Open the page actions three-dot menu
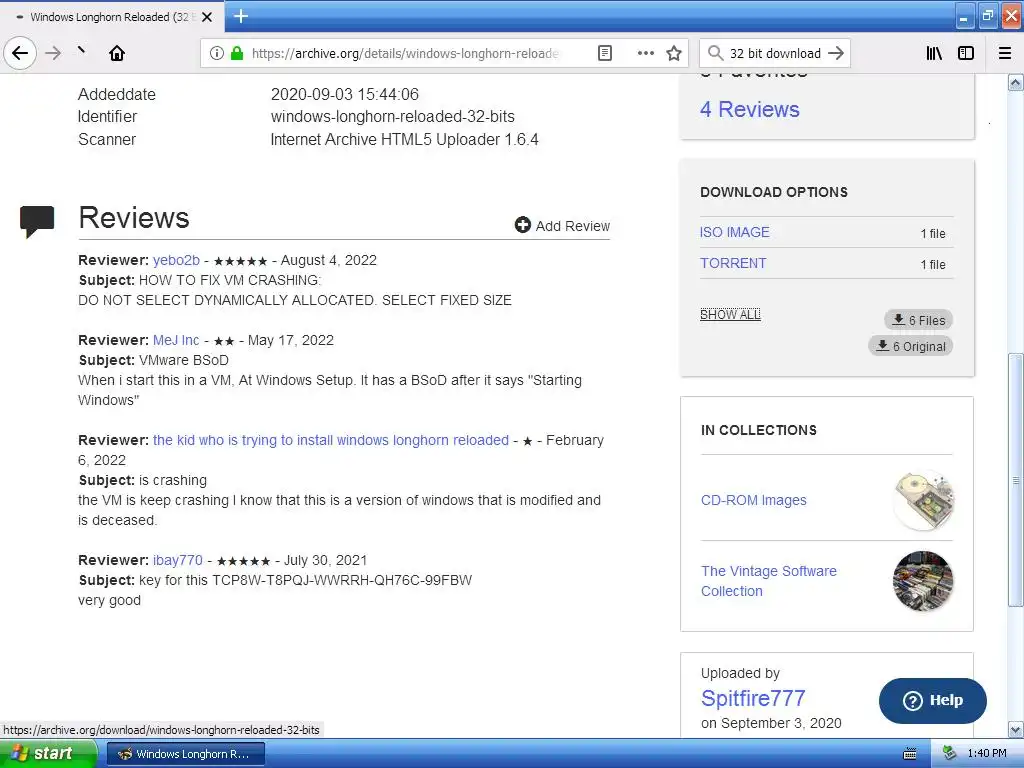Viewport: 1024px width, 768px height. coord(645,53)
